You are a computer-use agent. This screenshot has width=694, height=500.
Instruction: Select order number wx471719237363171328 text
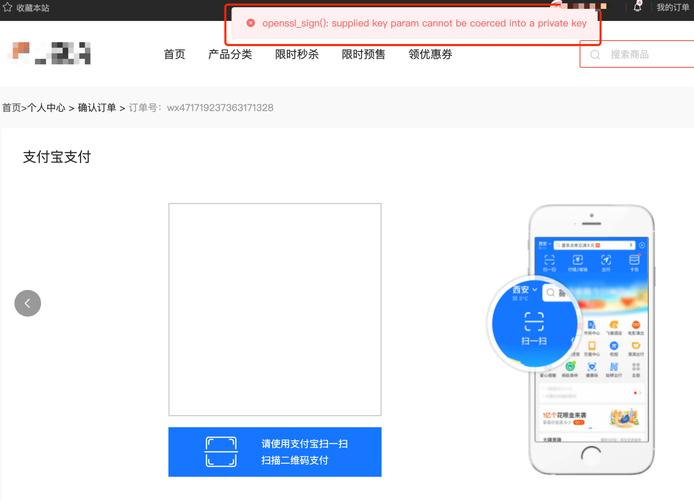tap(220, 108)
